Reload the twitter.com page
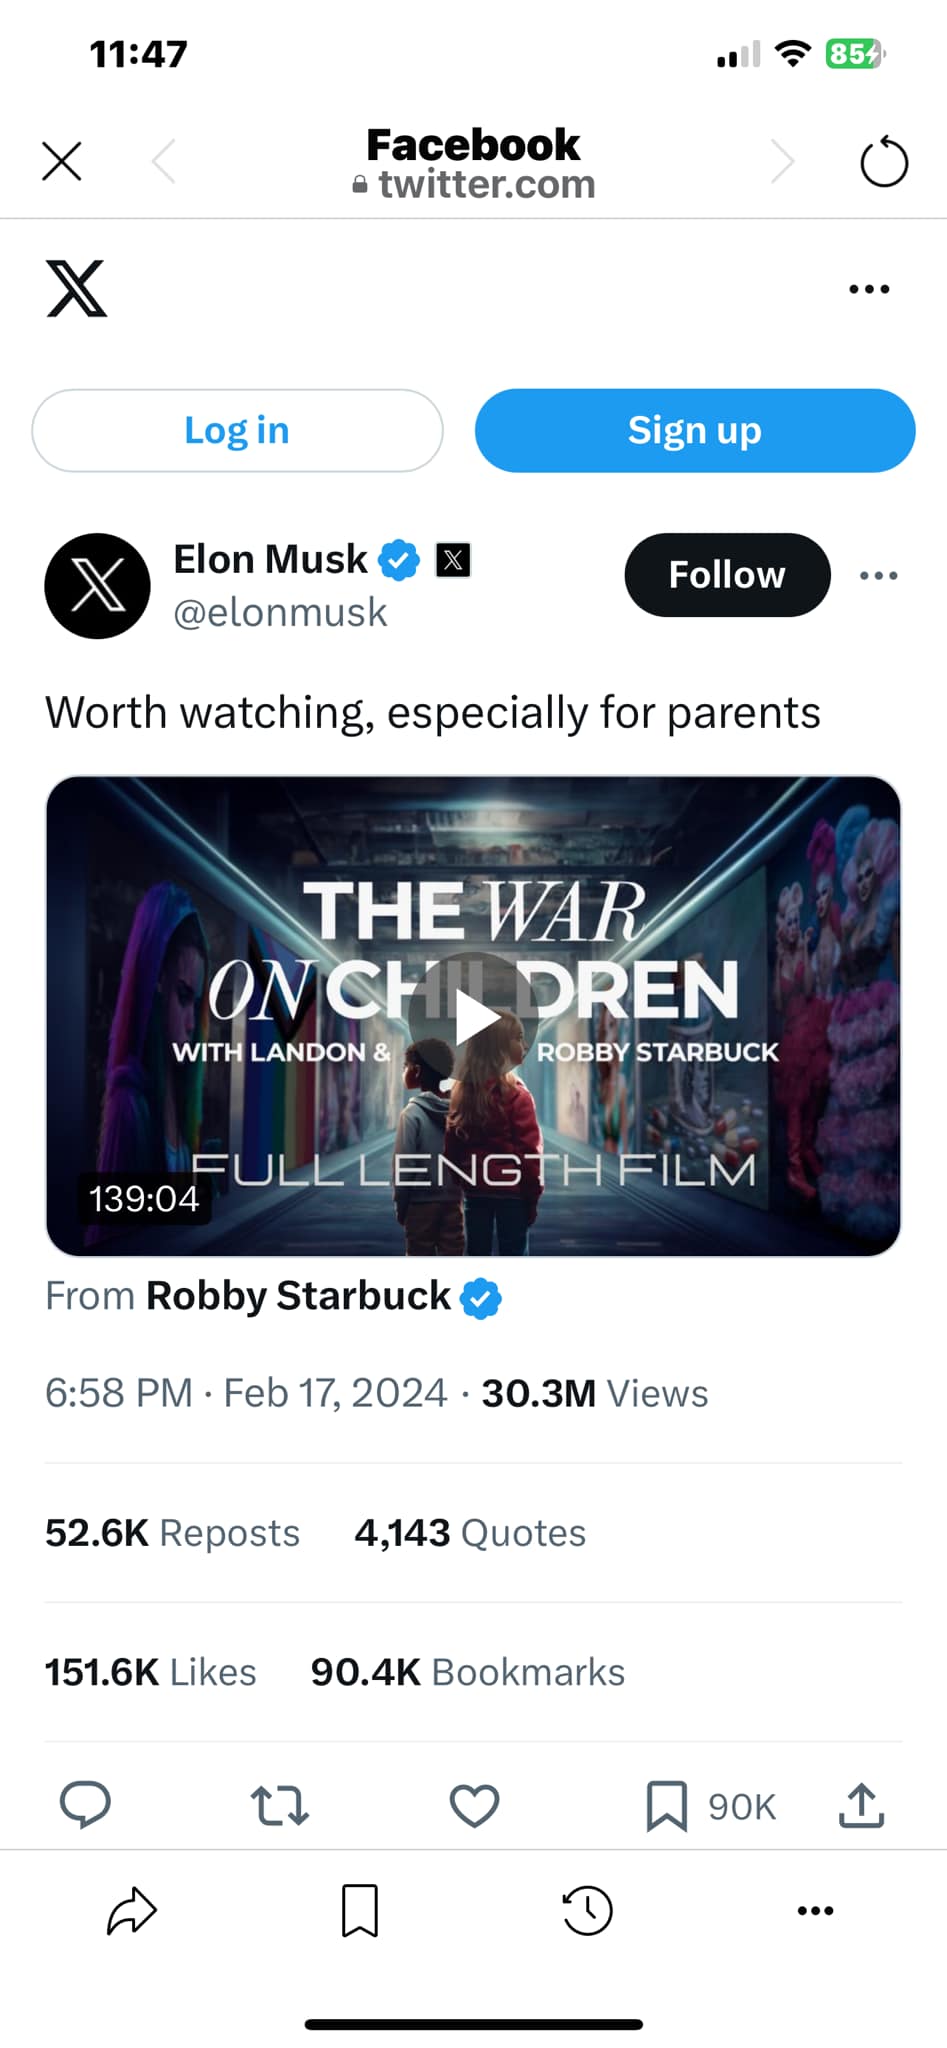Screen dimensions: 947x2048 (883, 162)
